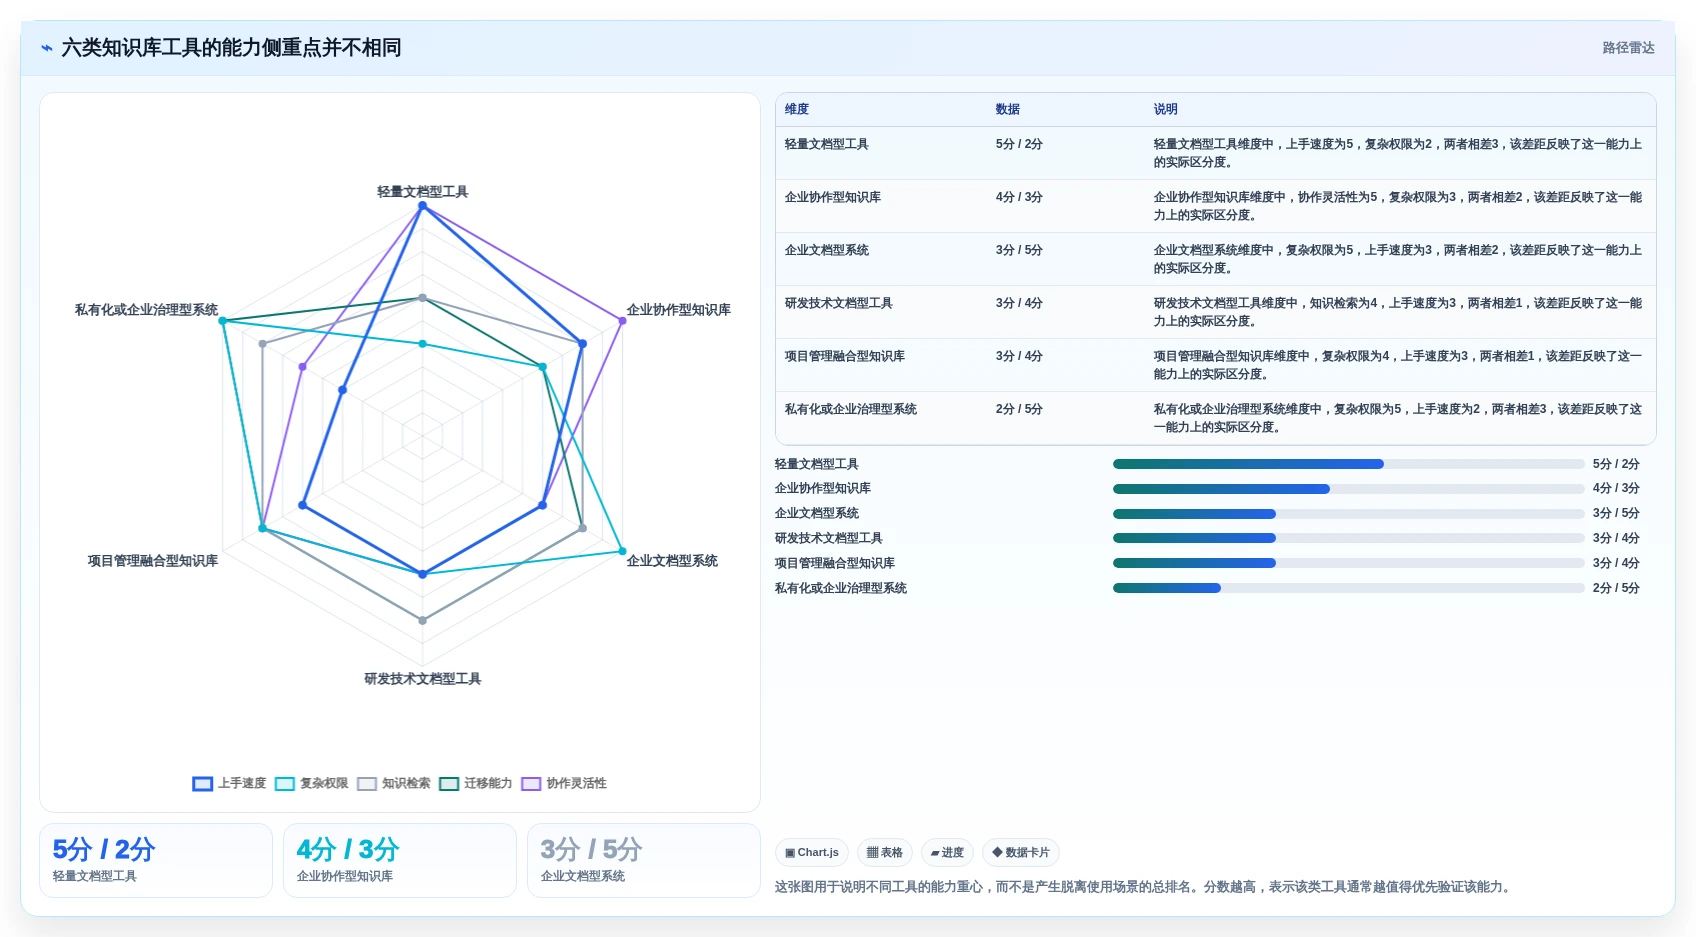
Task: Click the description starting 研发技术文档型工具维度中
Action: pyautogui.click(x=1398, y=312)
